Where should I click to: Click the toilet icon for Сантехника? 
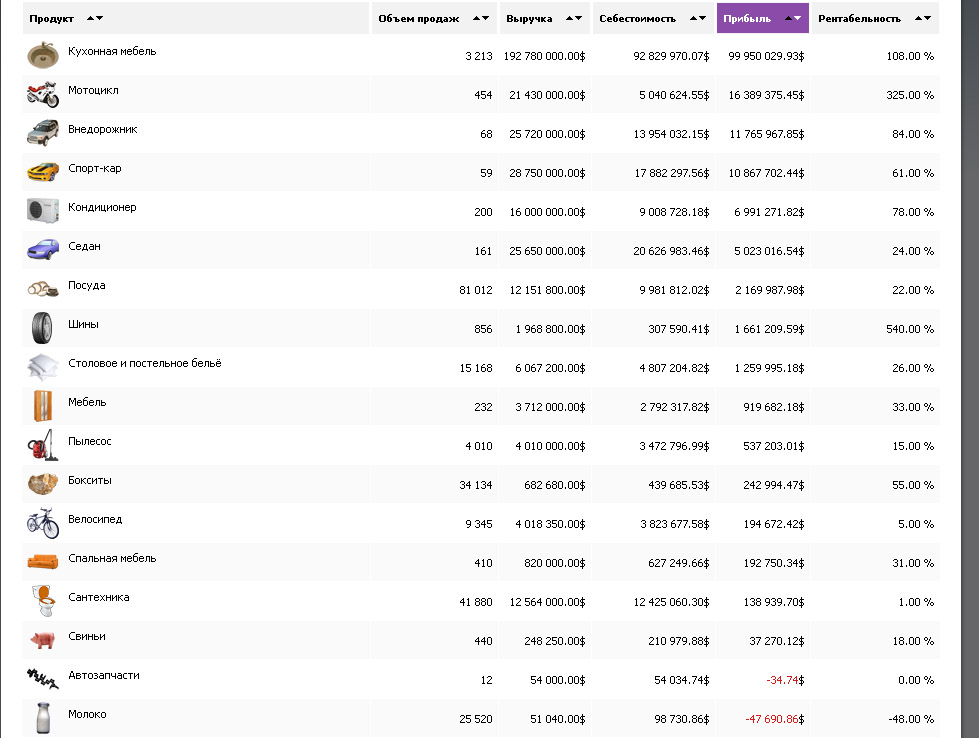(42, 601)
